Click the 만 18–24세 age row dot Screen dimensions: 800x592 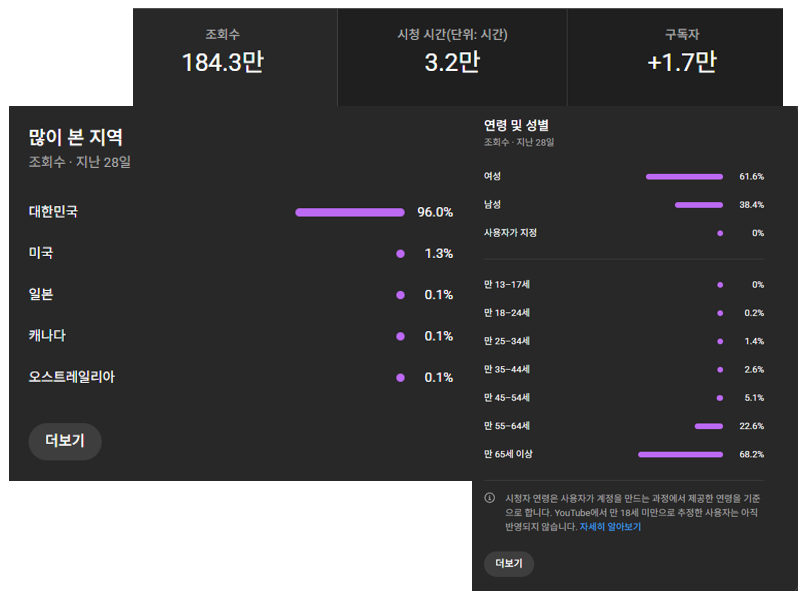[720, 313]
